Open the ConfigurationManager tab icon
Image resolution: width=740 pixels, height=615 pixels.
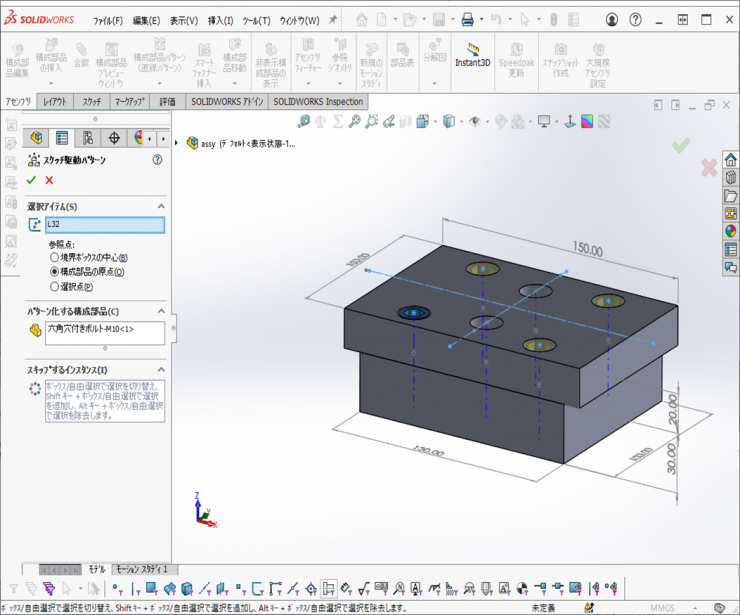coord(88,138)
